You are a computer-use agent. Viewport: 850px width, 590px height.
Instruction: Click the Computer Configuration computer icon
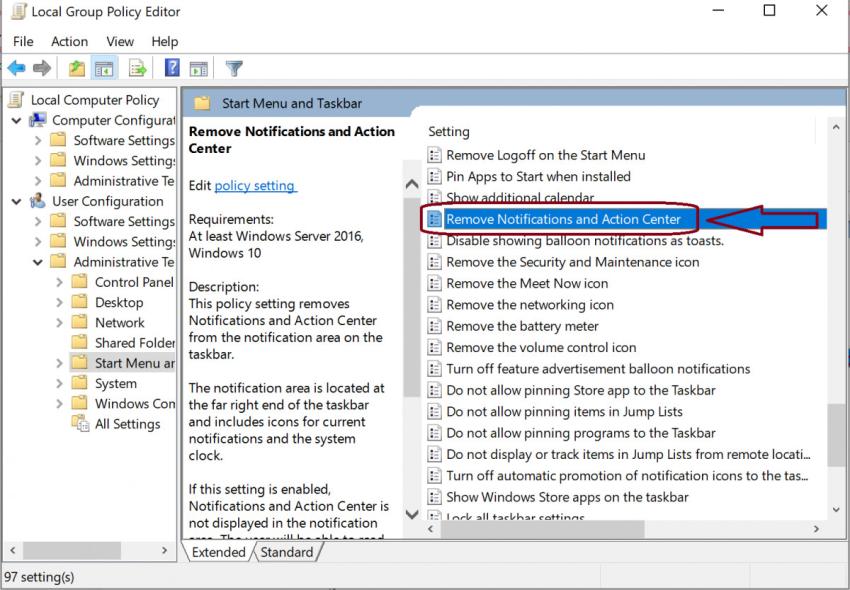click(37, 120)
